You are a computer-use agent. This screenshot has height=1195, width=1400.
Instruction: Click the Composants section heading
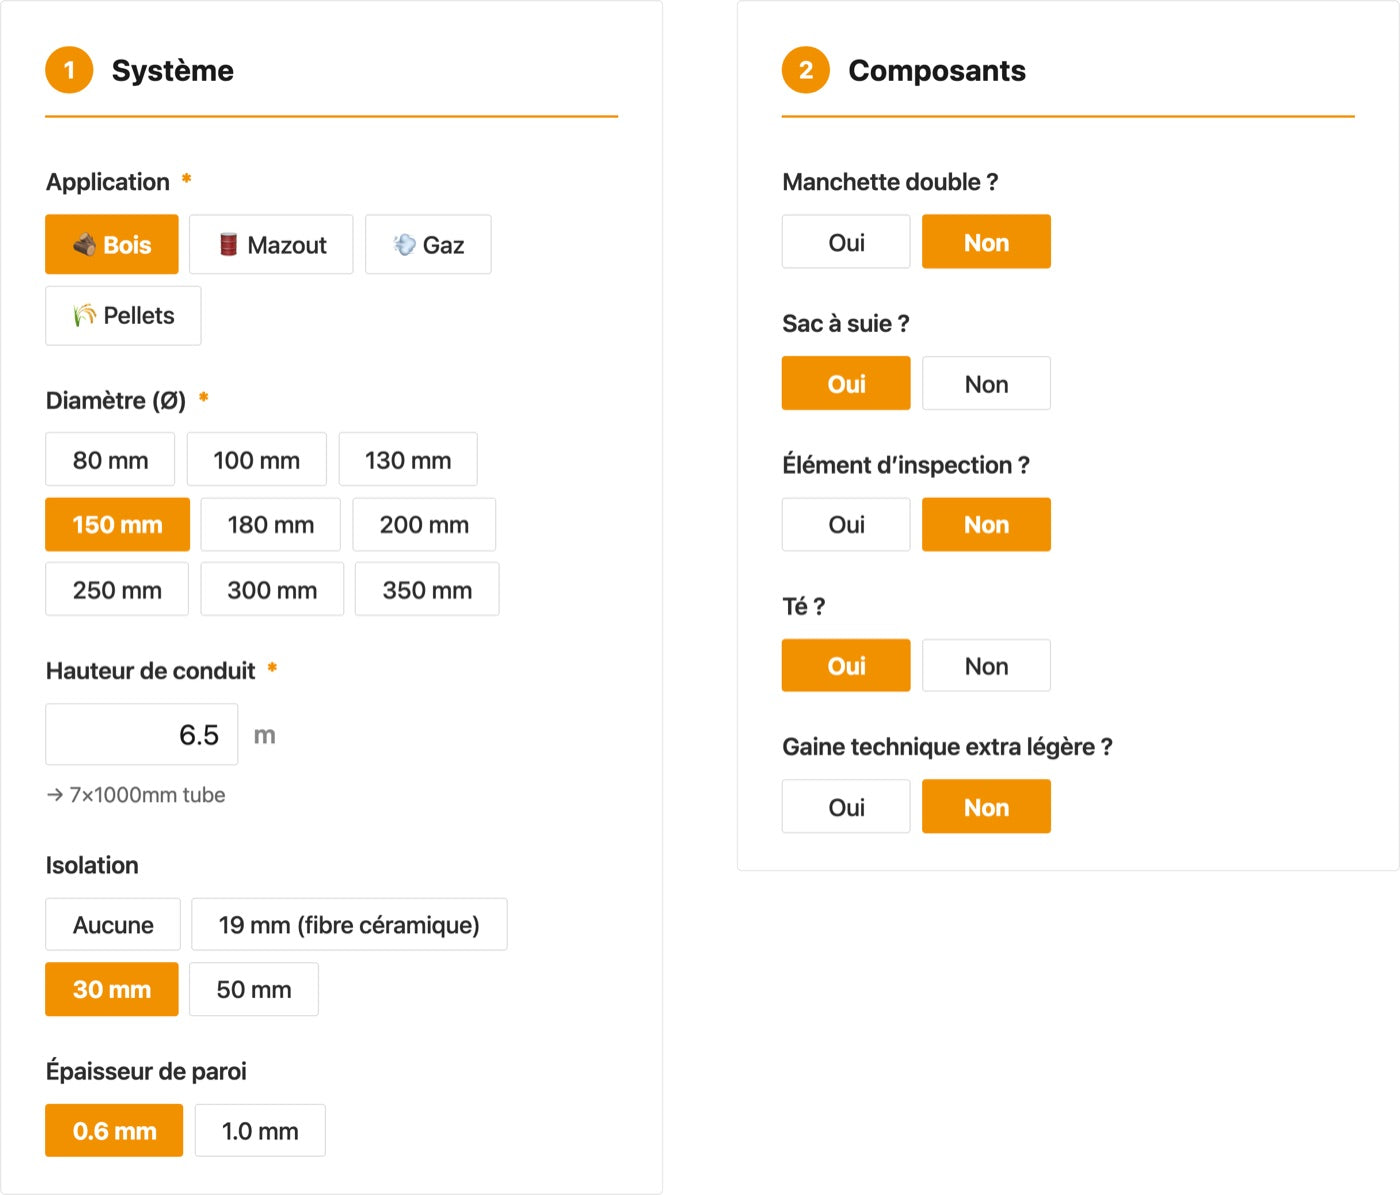pos(937,71)
